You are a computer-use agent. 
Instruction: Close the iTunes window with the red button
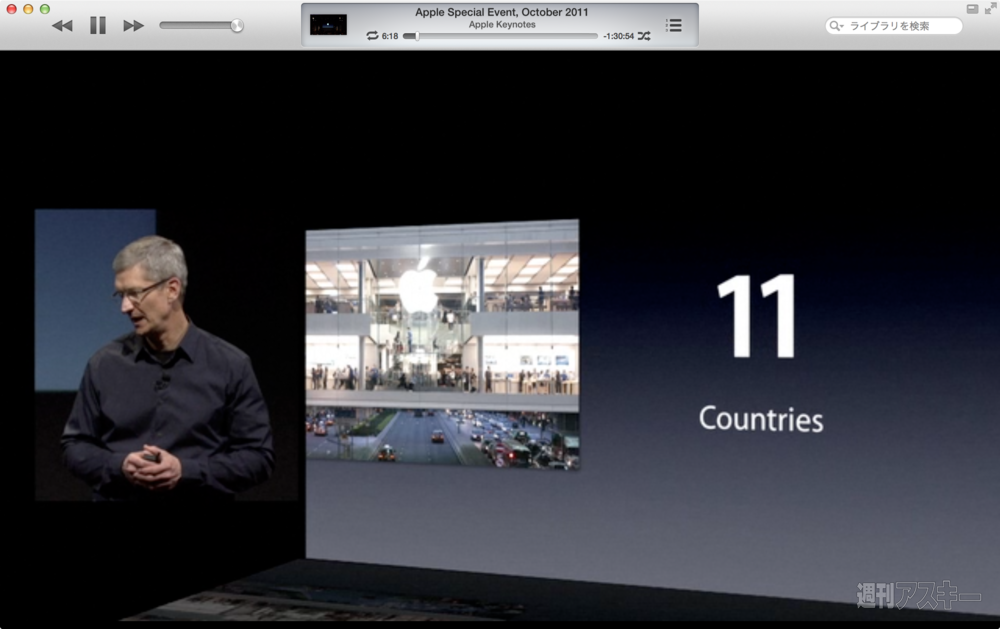pyautogui.click(x=11, y=9)
